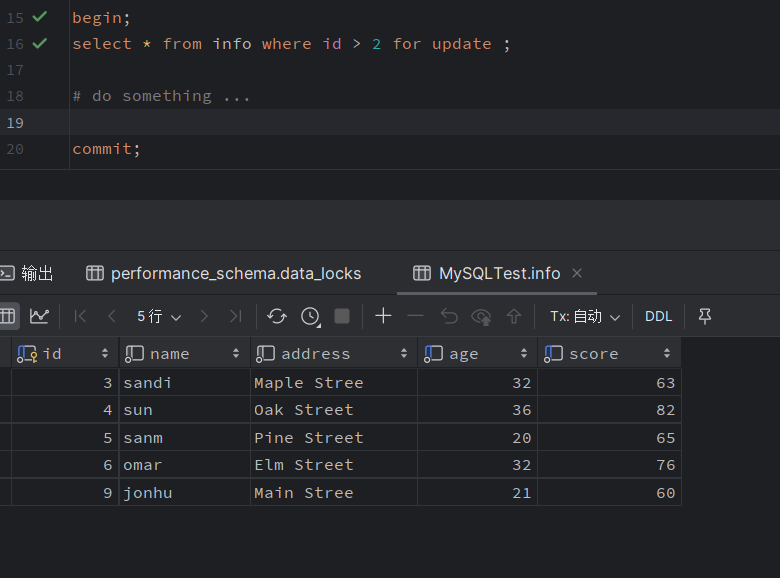Place cursor on the commit; statement

[x=106, y=149]
